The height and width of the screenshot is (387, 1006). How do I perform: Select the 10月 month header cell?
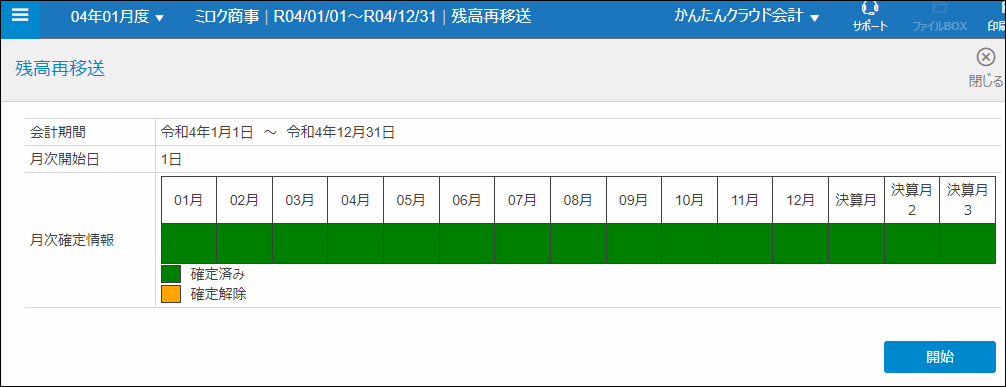point(689,200)
